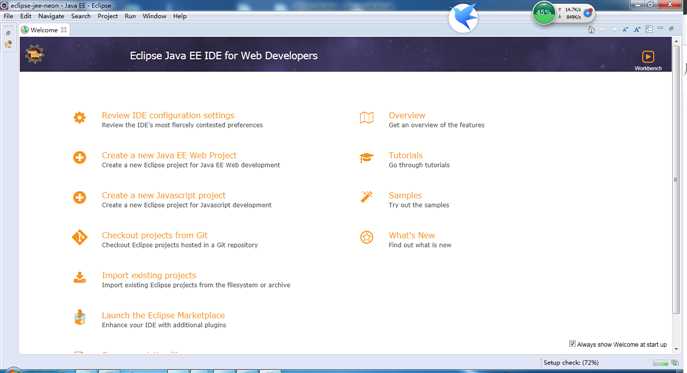This screenshot has width=687, height=373.
Task: Click 'Checkout Eclipse projects hosted in a Git repository' text
Action: [x=180, y=245]
